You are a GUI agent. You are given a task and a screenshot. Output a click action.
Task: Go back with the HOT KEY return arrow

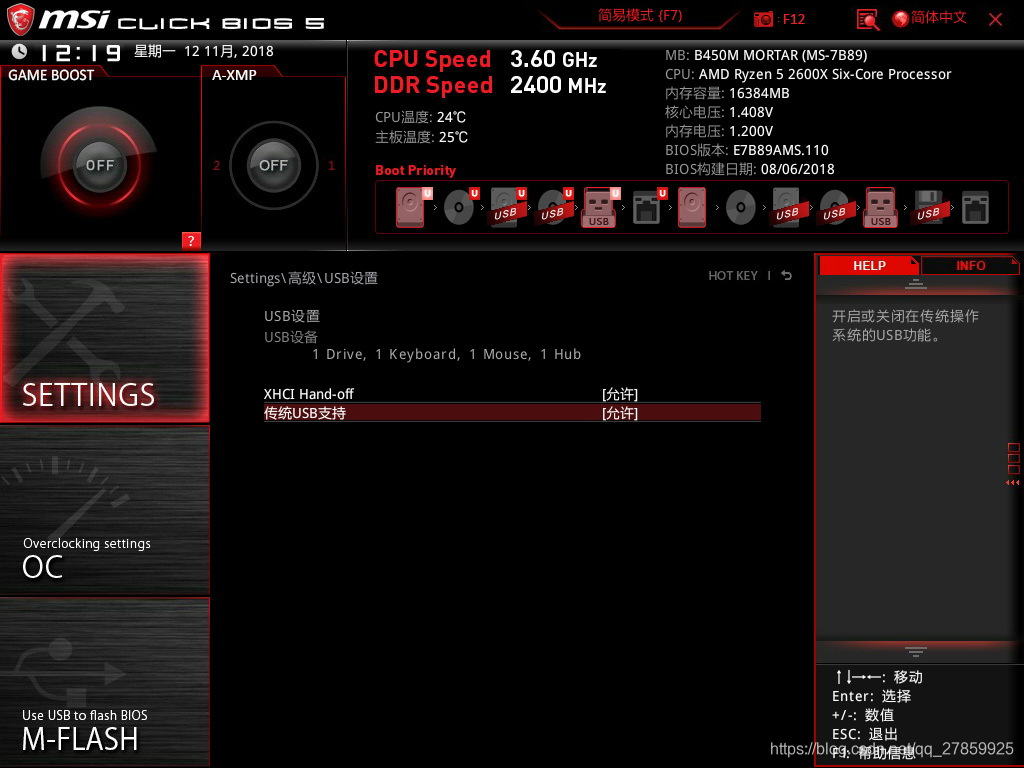pyautogui.click(x=786, y=276)
